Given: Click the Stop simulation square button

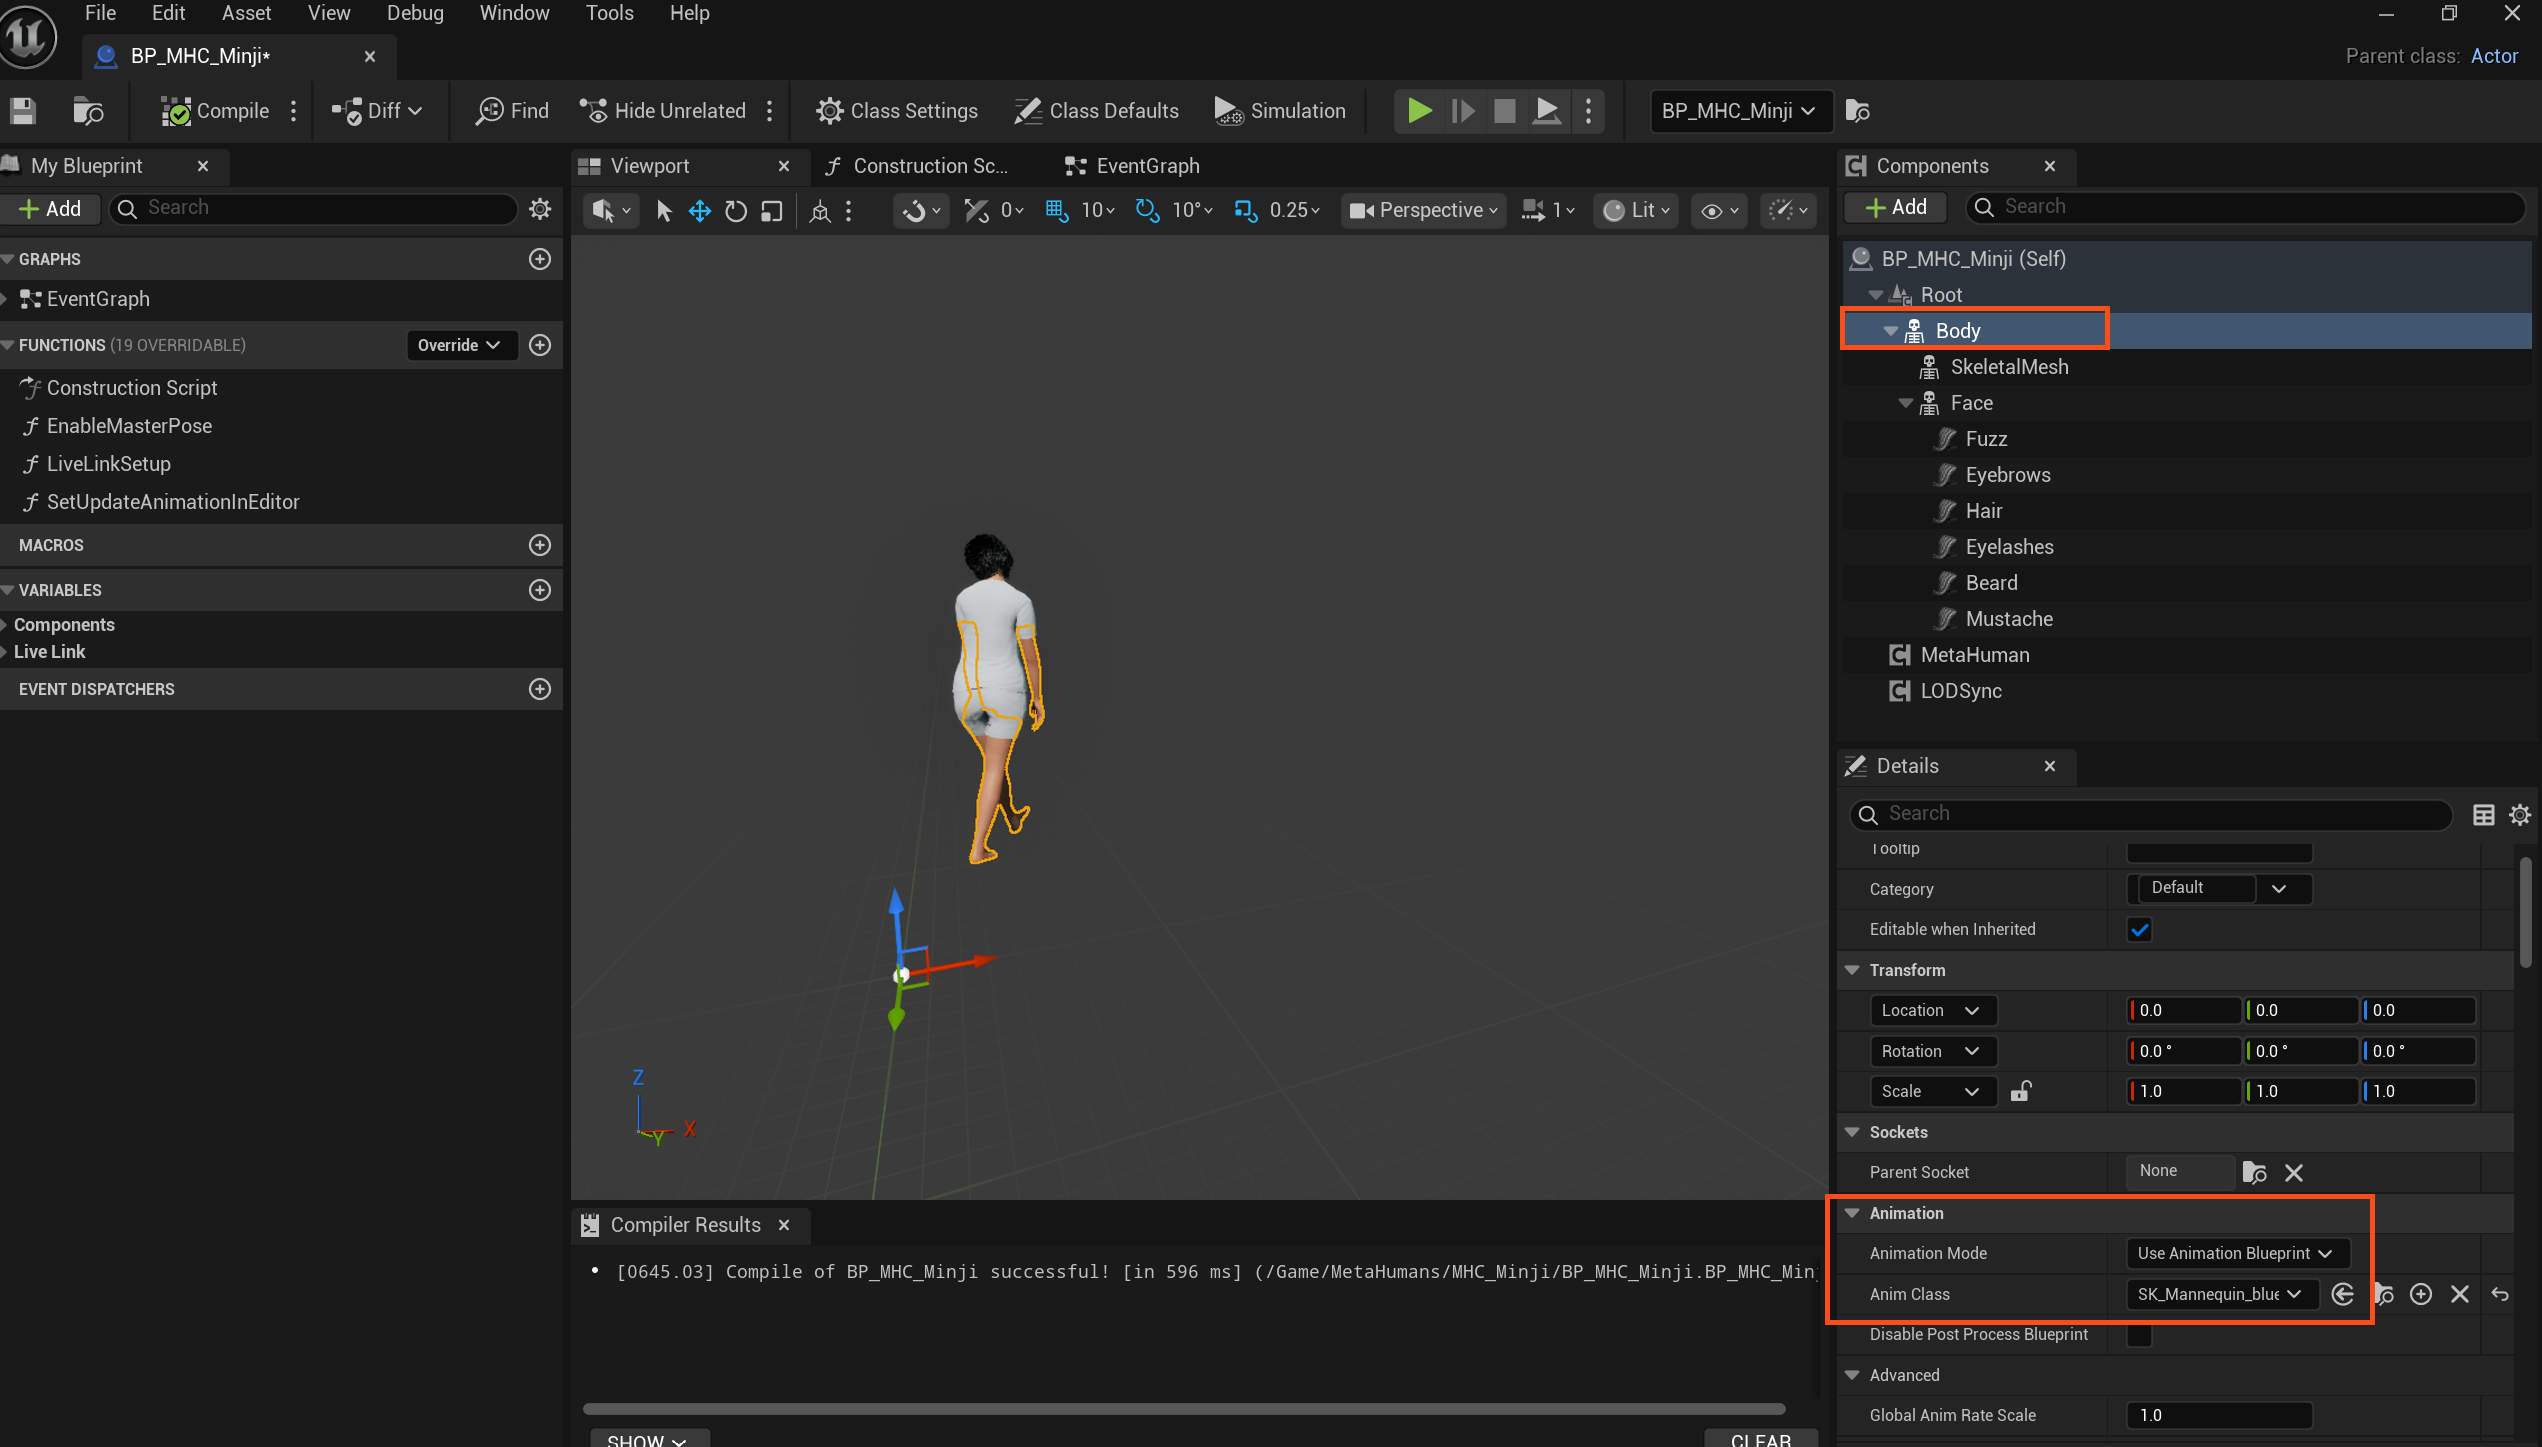Looking at the screenshot, I should (1504, 111).
